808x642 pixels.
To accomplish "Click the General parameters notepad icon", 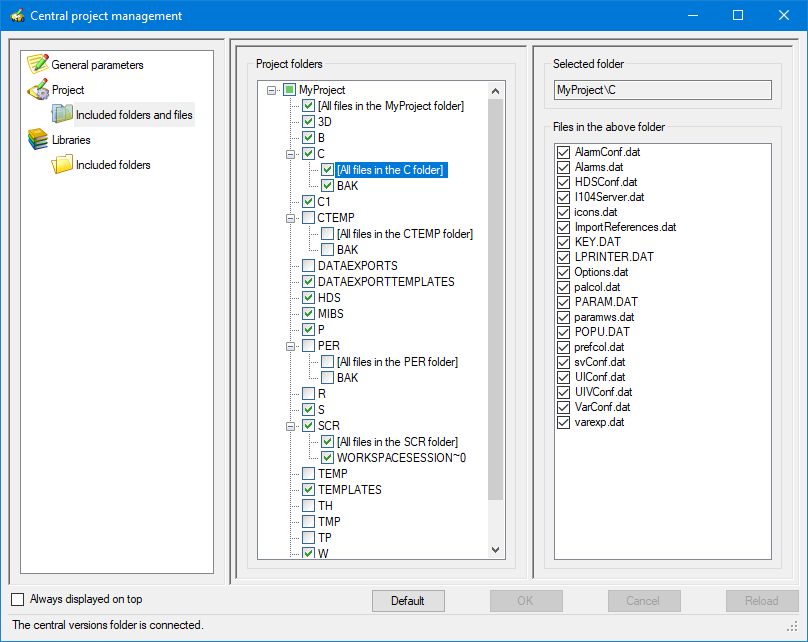I will pos(38,65).
